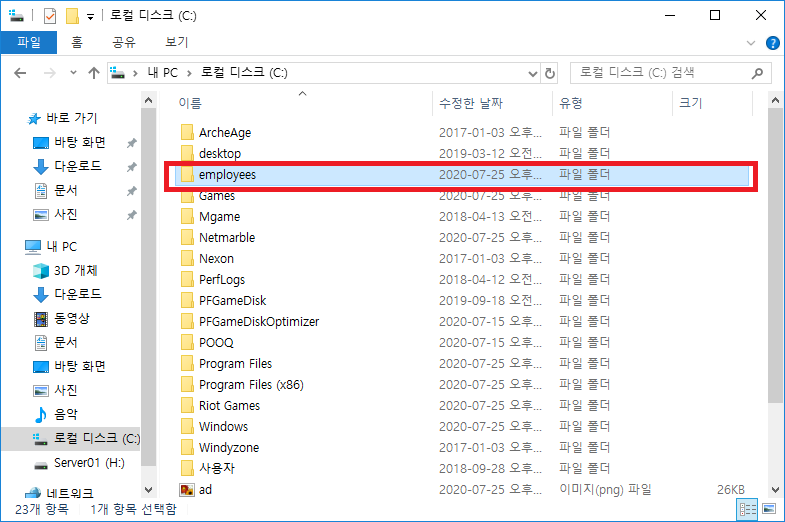
Task: Click the 26KB size of ad file
Action: [x=730, y=489]
